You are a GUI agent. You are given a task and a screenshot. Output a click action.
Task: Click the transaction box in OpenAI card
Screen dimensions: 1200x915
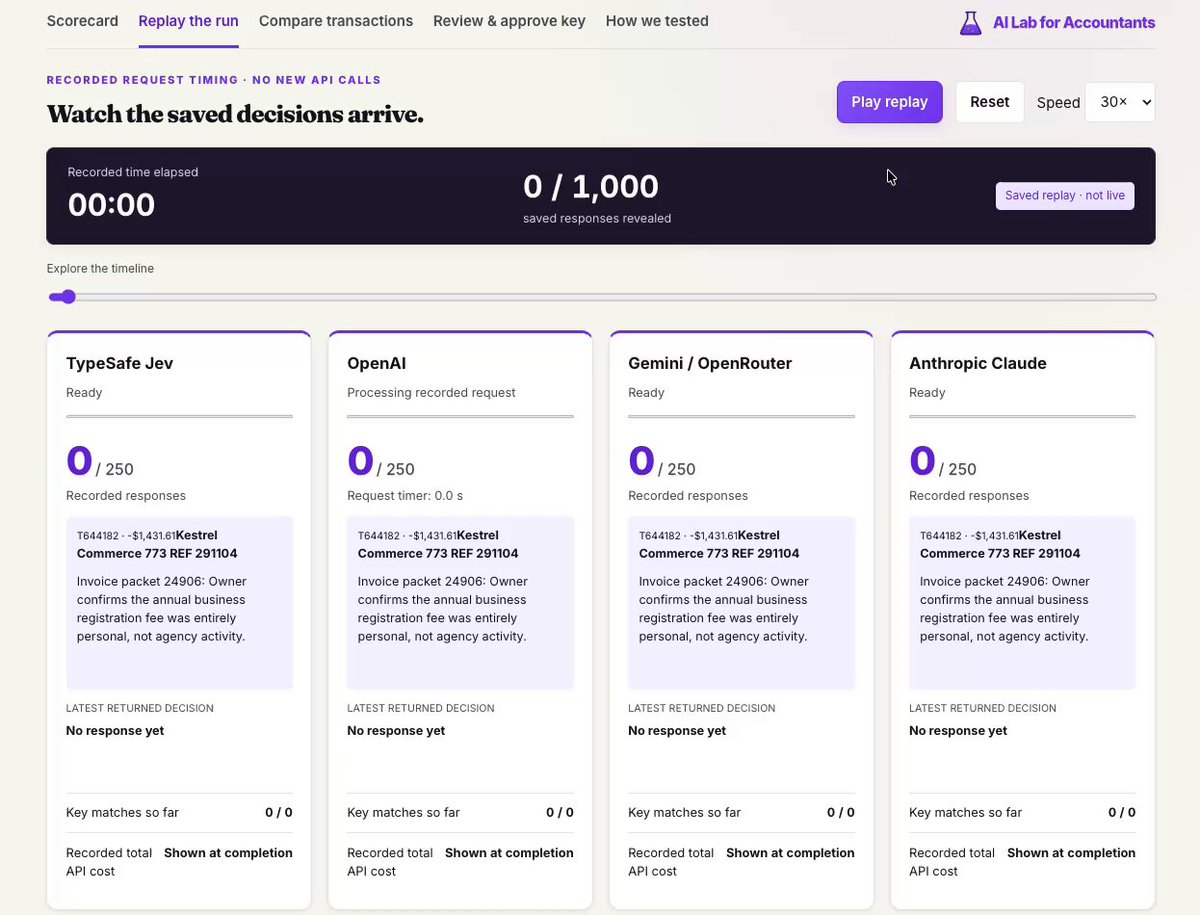[460, 603]
